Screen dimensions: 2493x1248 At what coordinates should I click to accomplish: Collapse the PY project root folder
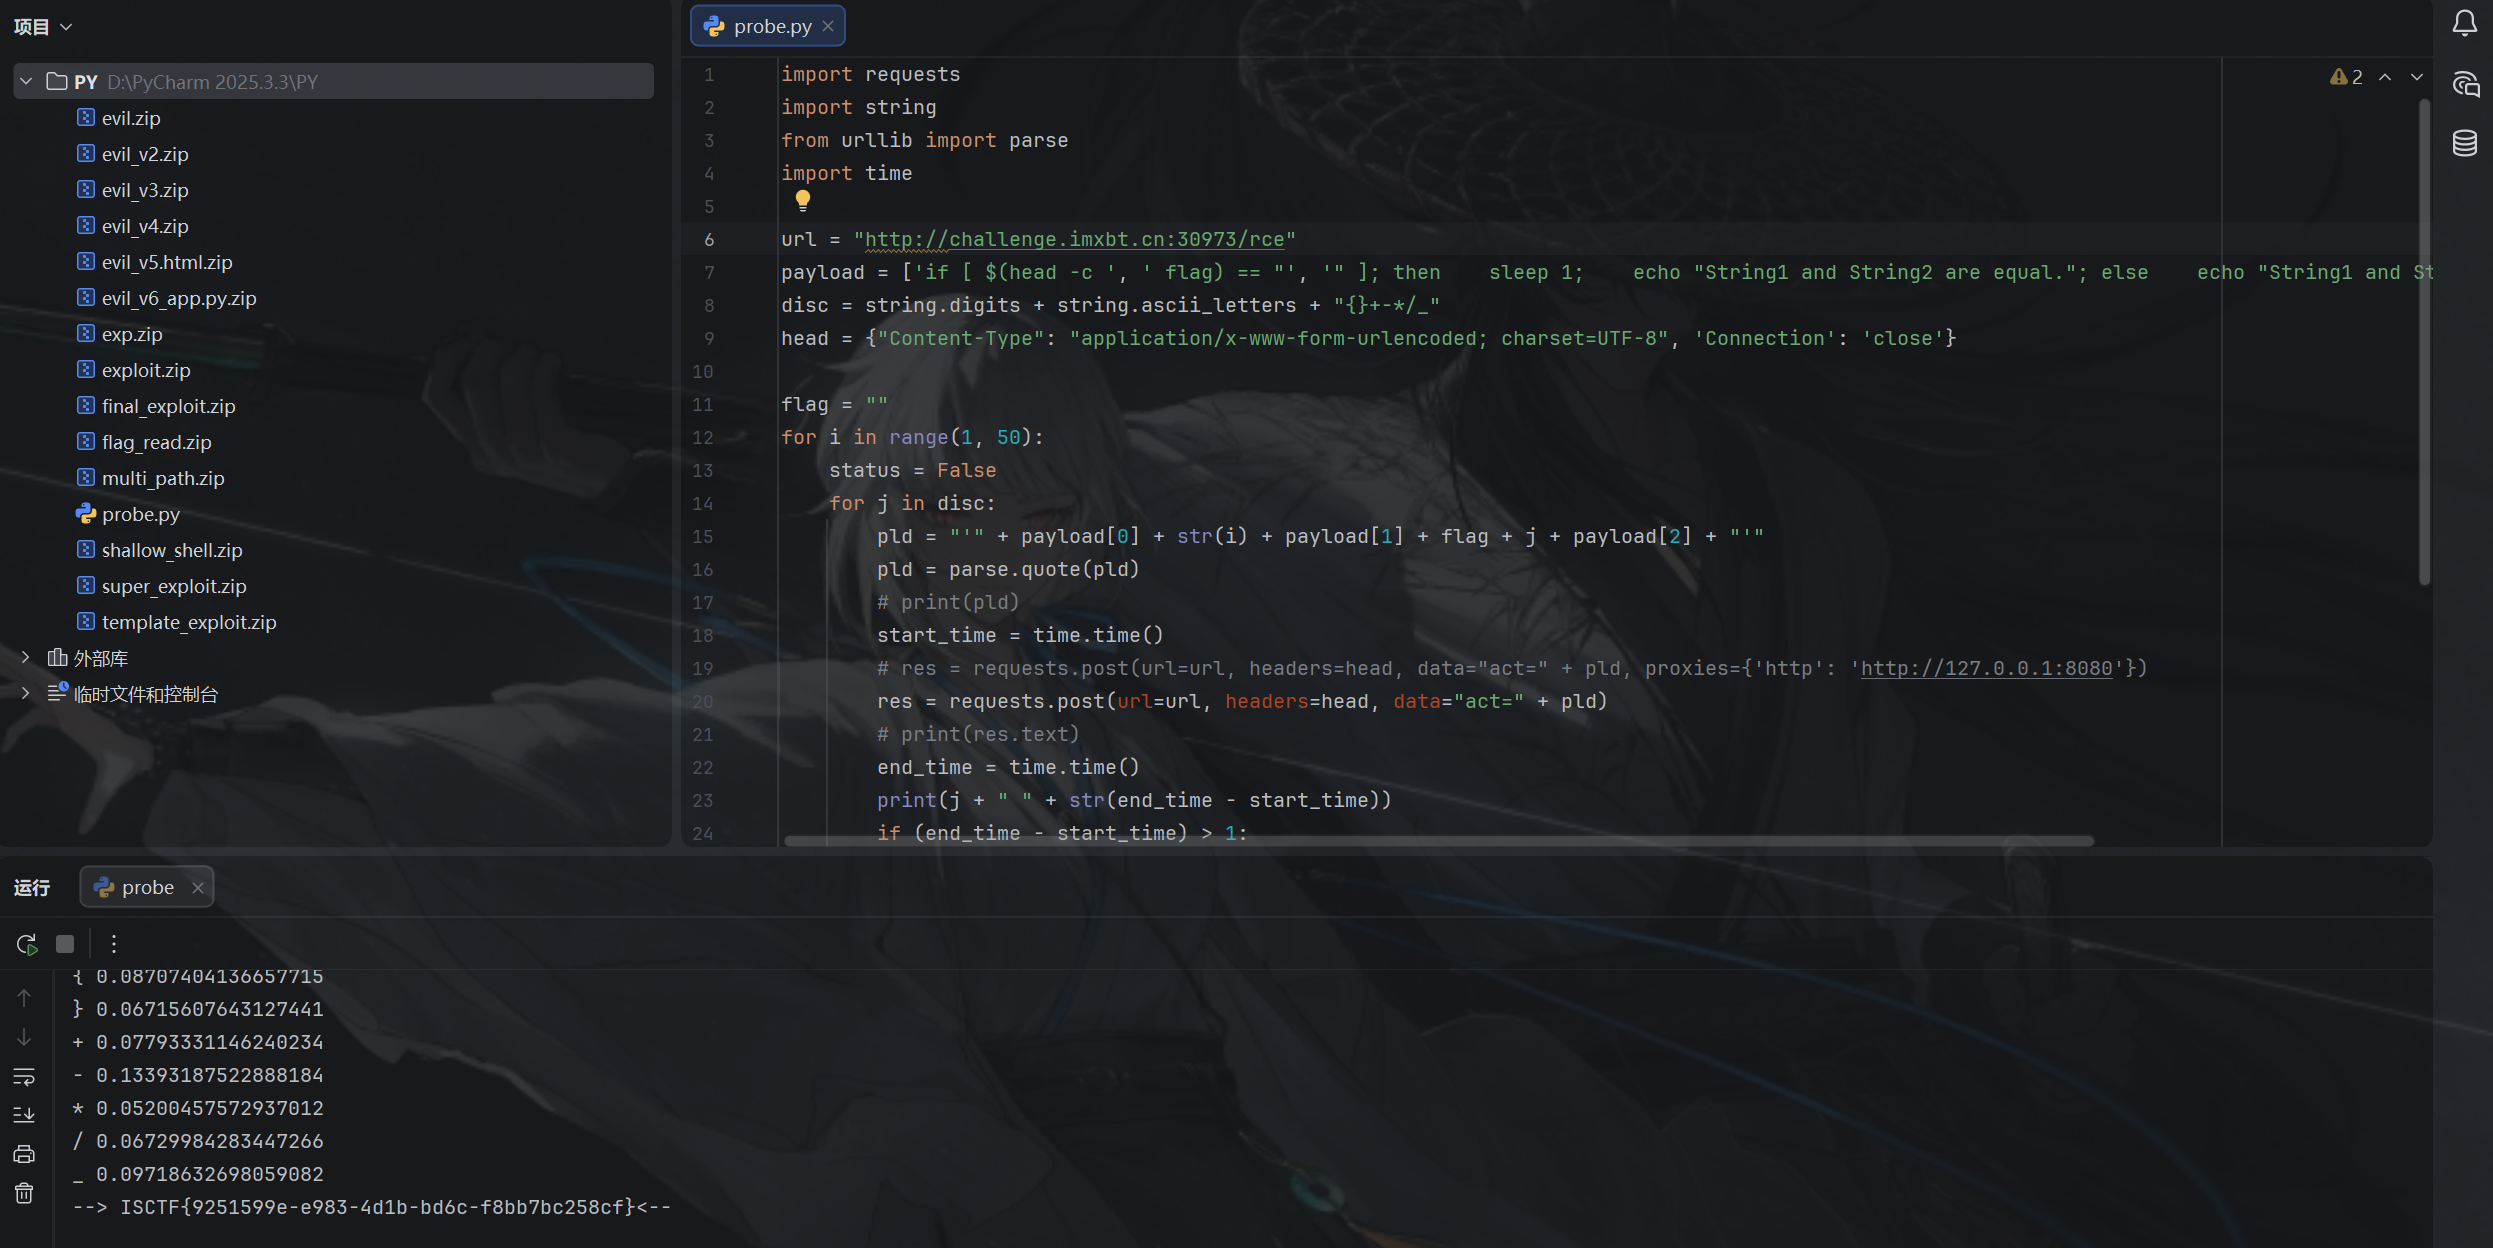pos(27,81)
